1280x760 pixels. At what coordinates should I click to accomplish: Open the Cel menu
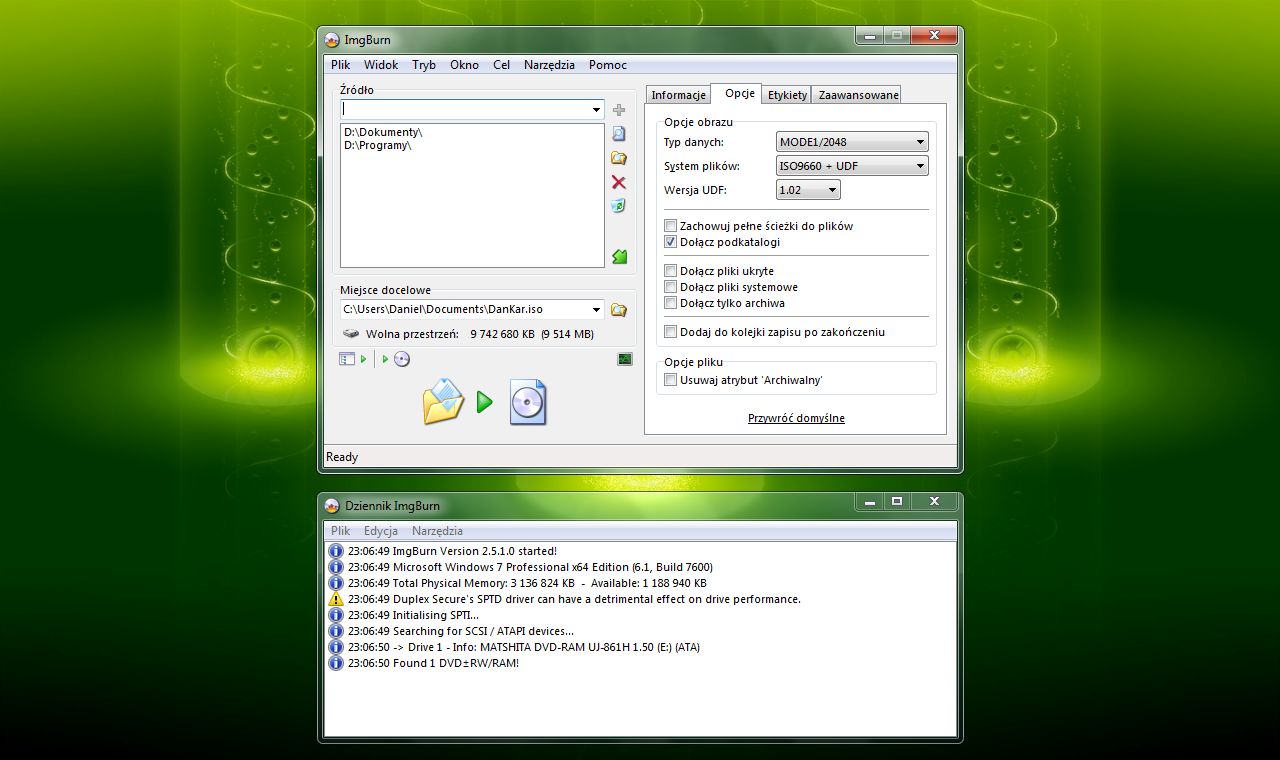pyautogui.click(x=501, y=65)
